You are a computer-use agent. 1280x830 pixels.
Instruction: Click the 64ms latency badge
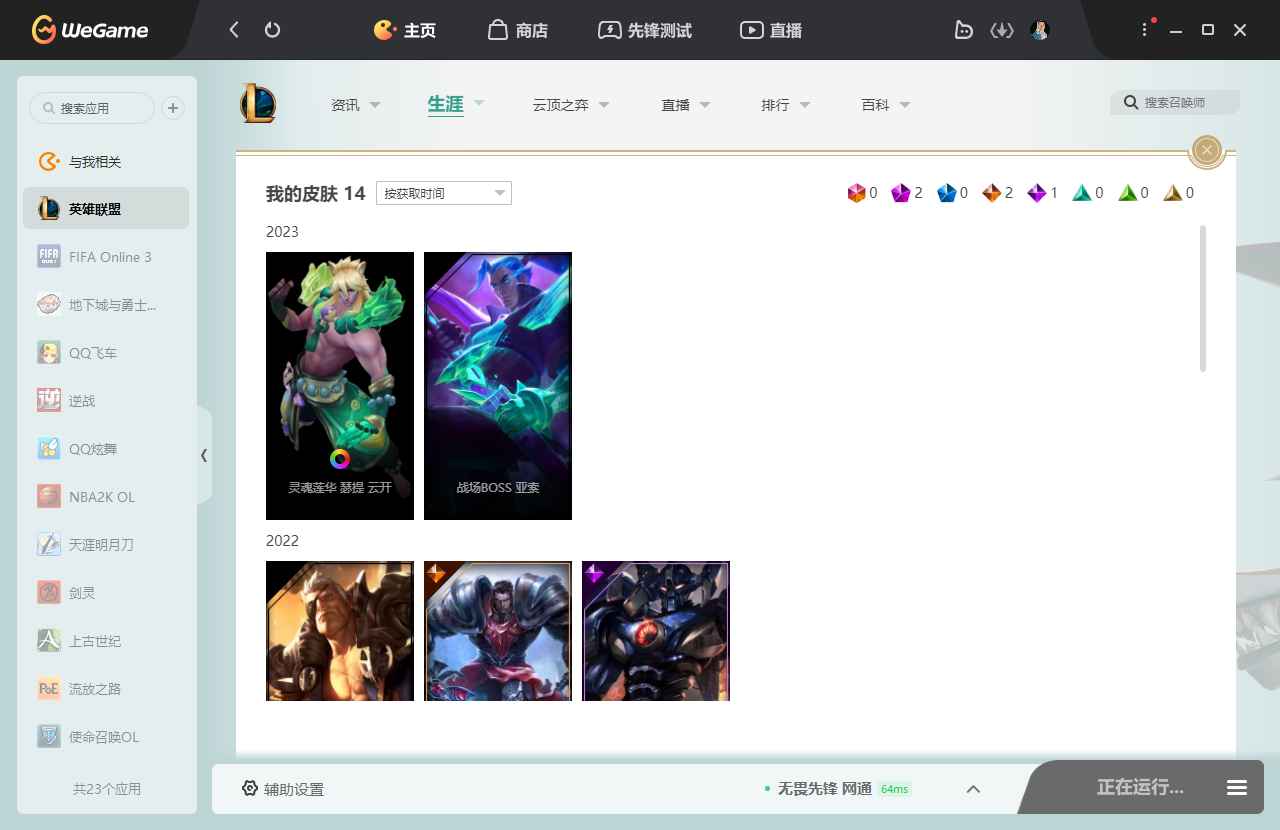pos(895,789)
